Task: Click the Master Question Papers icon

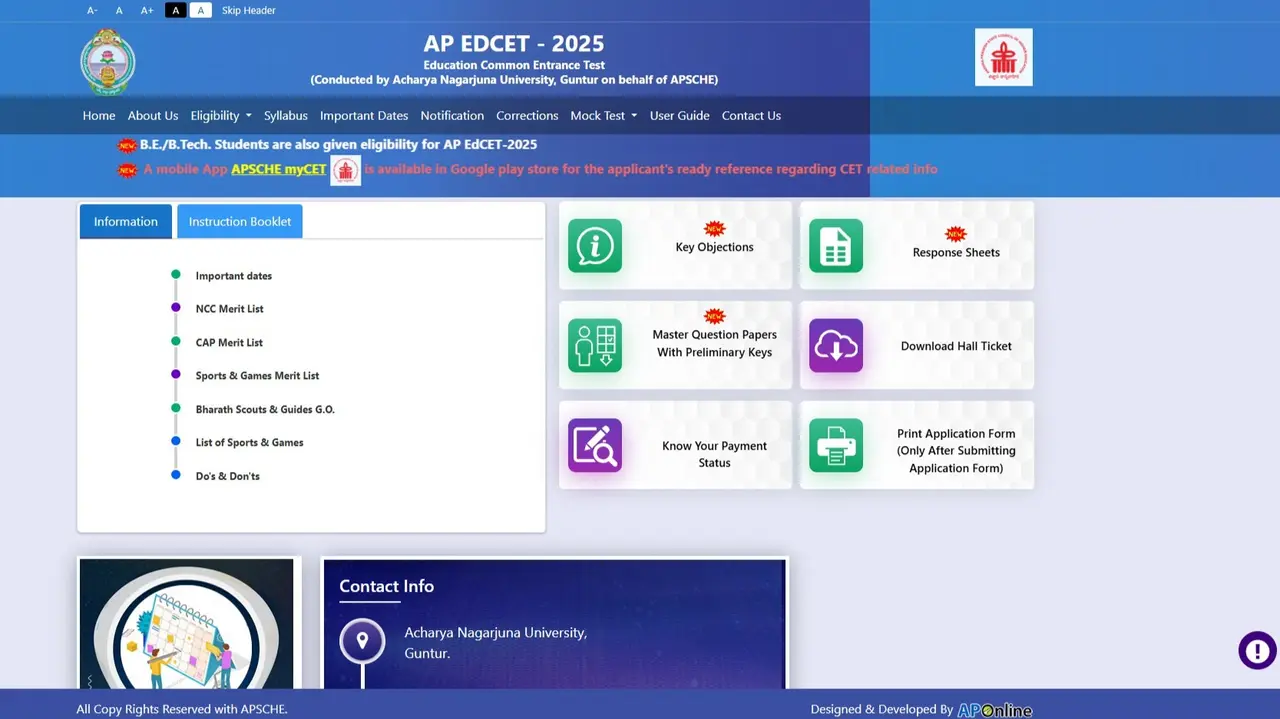Action: click(x=595, y=345)
